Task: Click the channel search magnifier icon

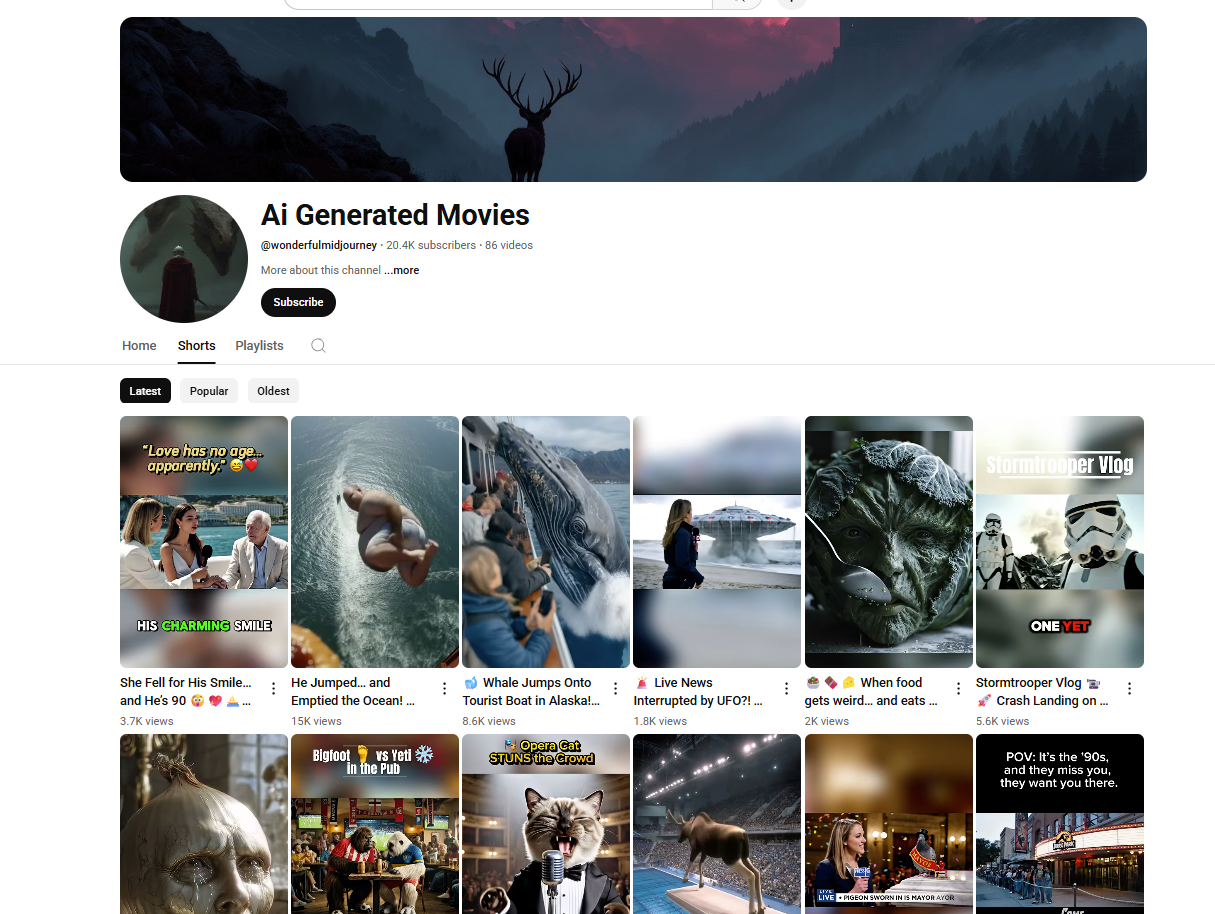Action: (x=318, y=346)
